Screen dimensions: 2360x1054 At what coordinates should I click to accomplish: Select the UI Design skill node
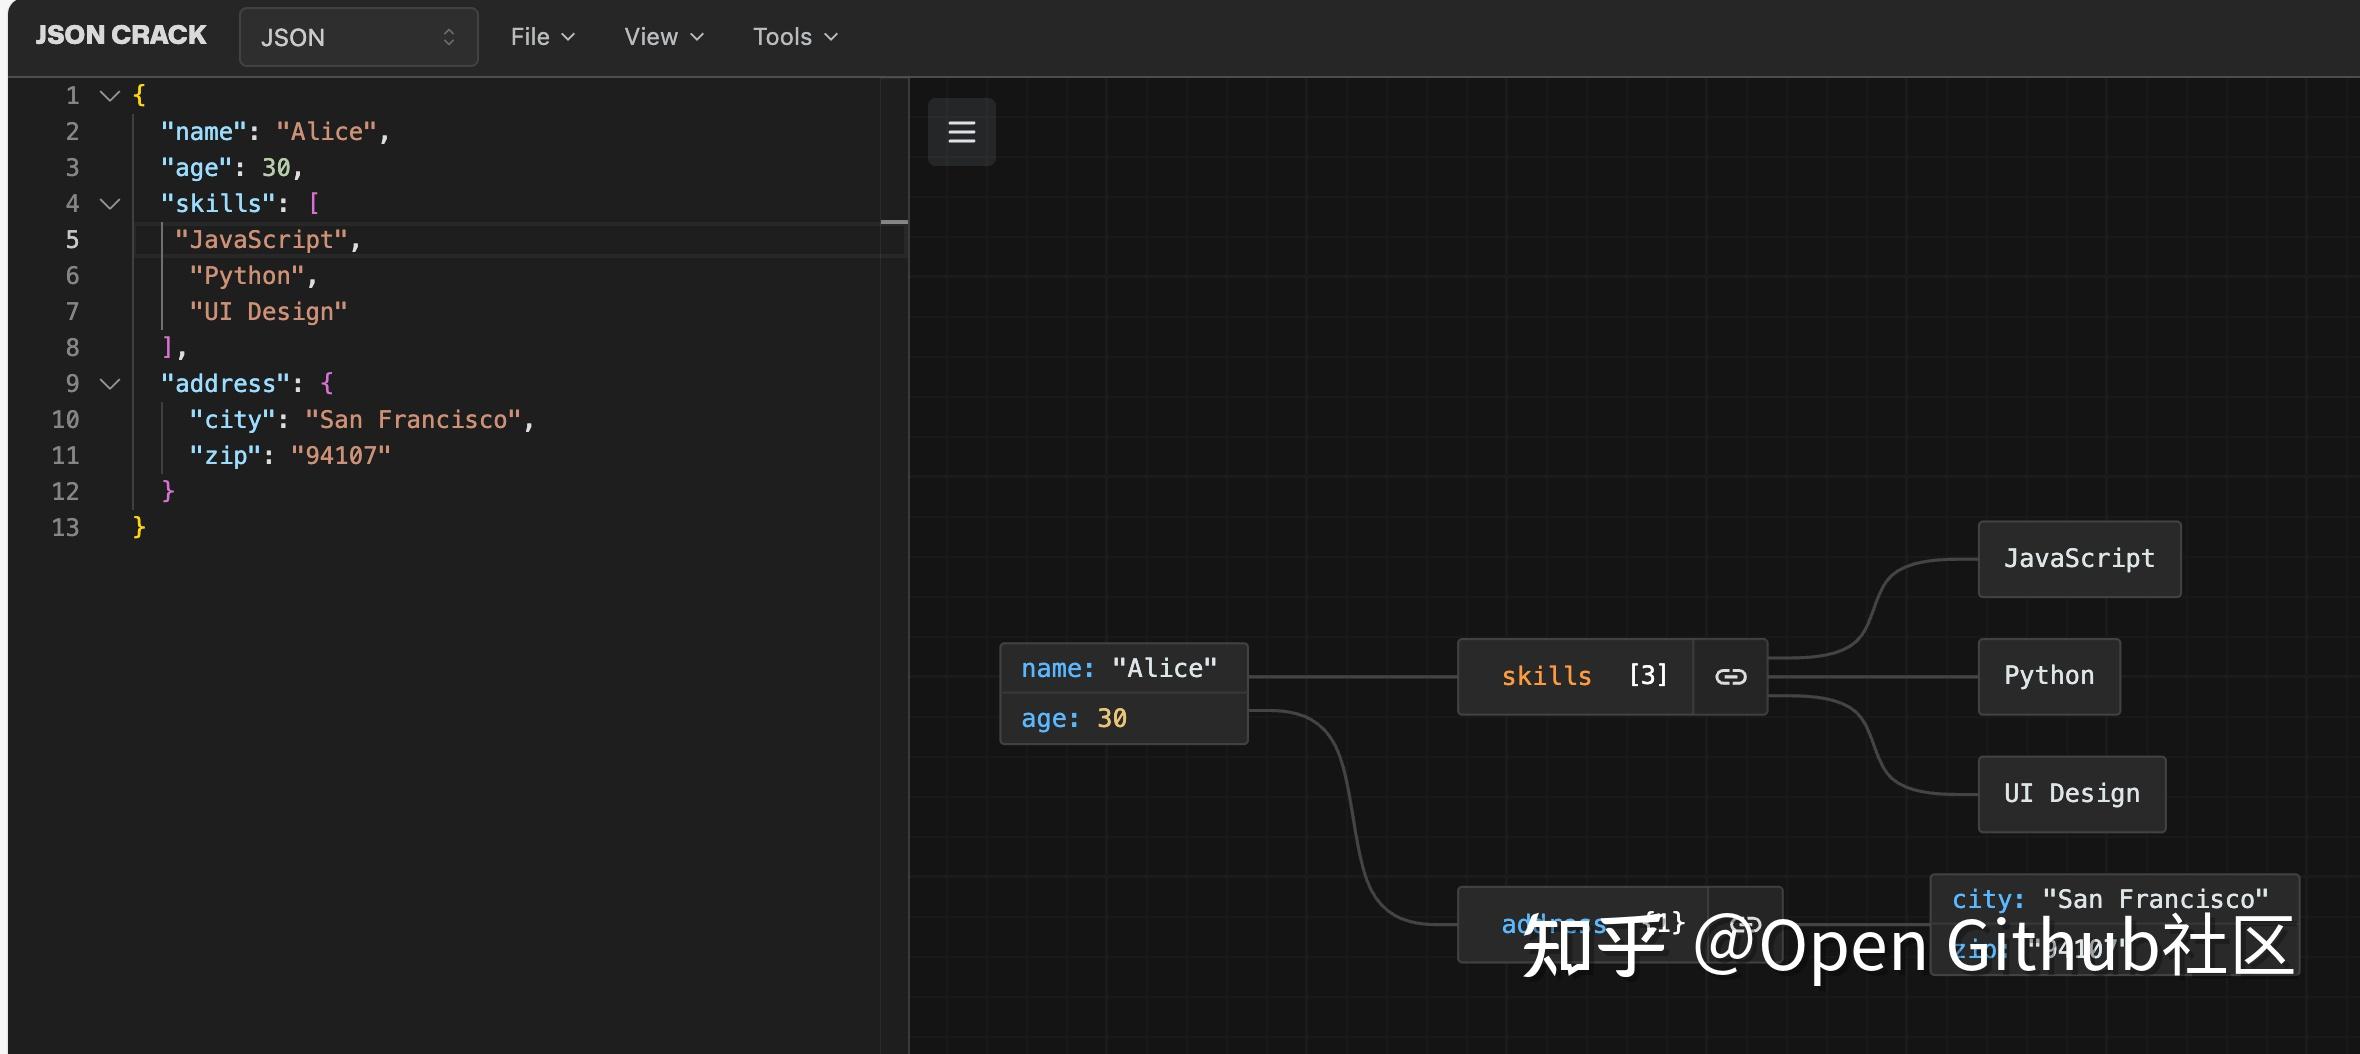click(2070, 793)
